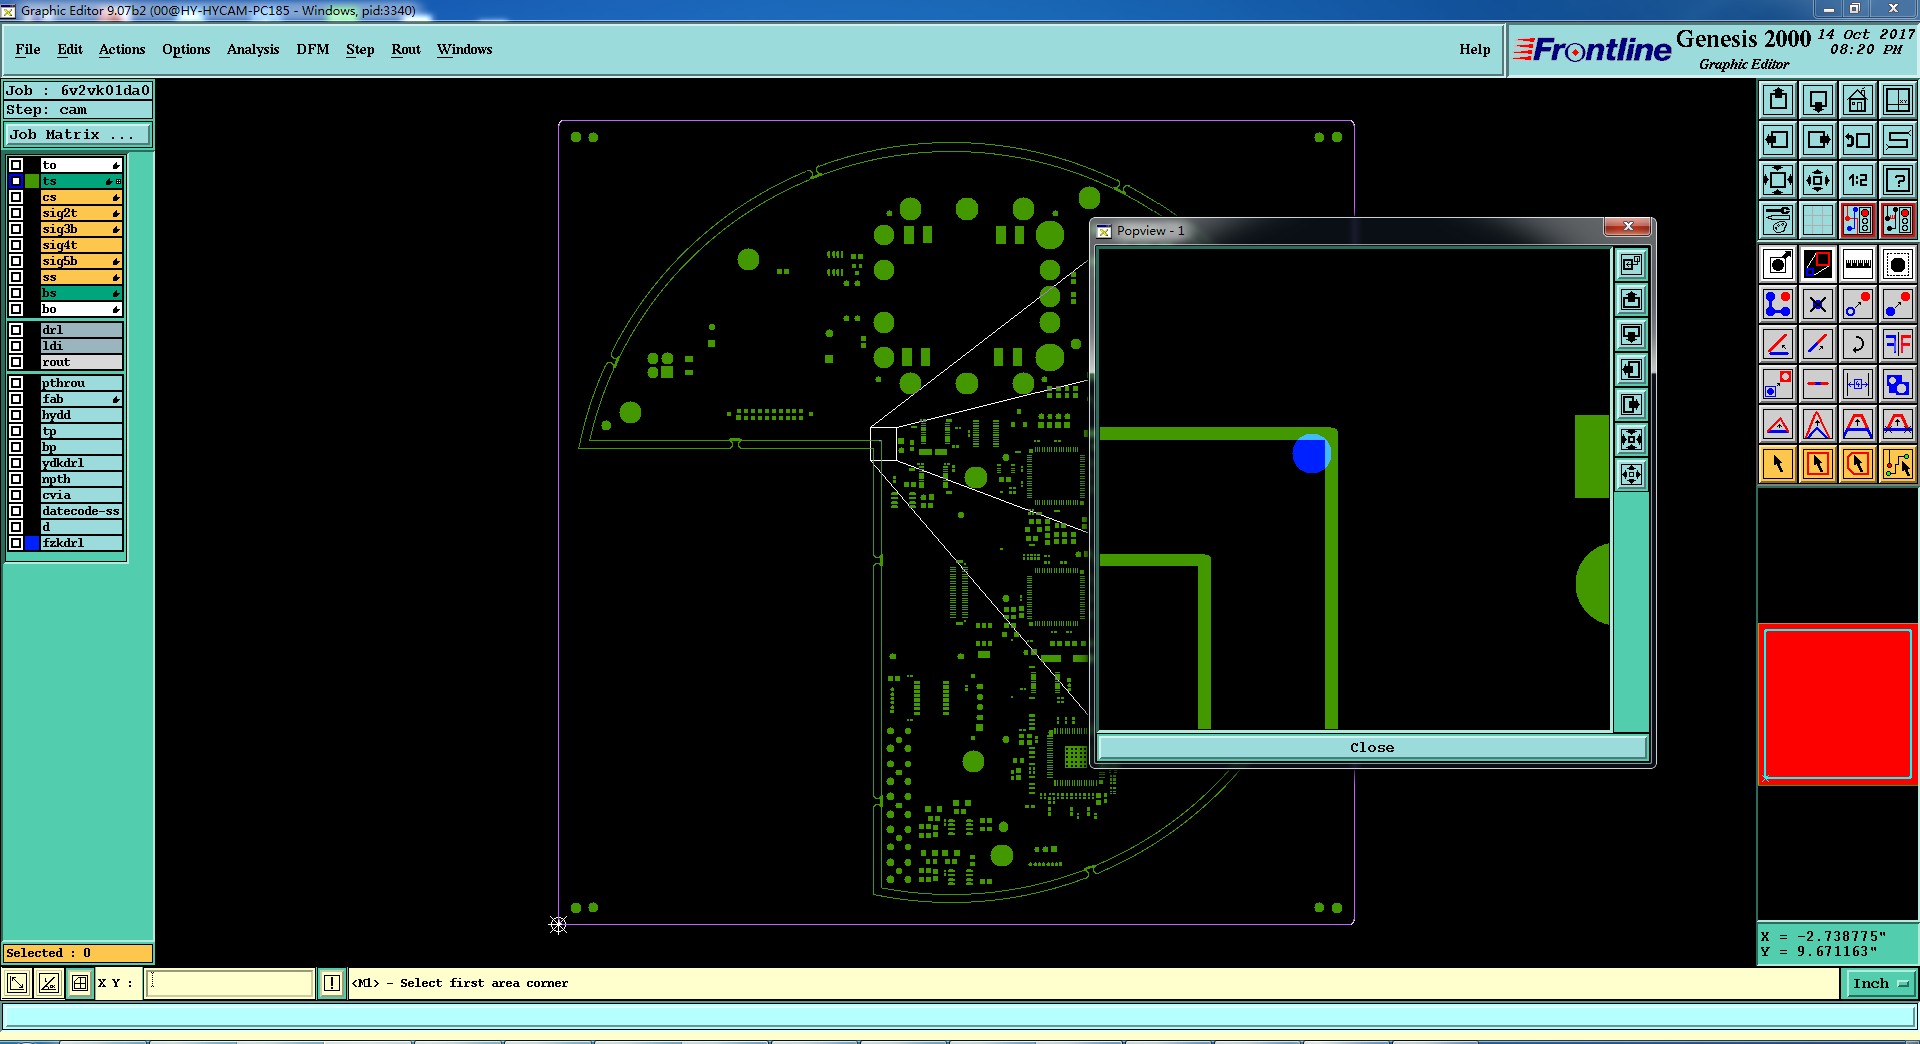This screenshot has width=1920, height=1044.
Task: Open the Help menu
Action: click(x=1475, y=49)
